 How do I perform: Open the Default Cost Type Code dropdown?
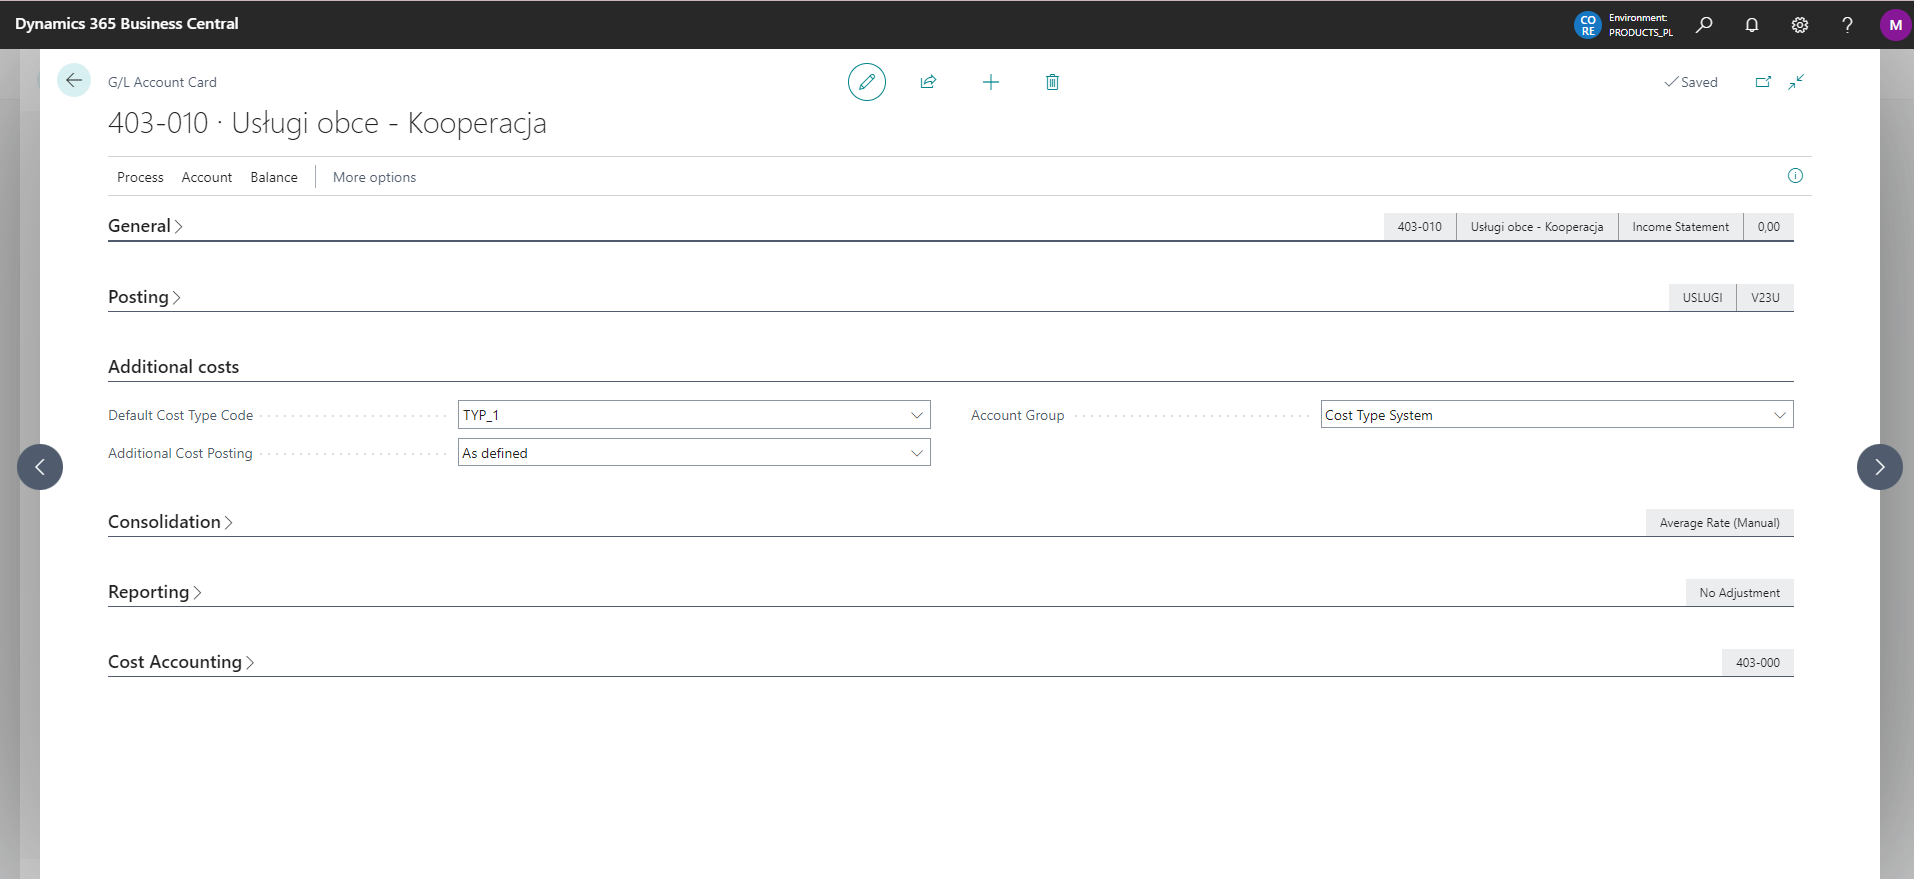point(916,415)
